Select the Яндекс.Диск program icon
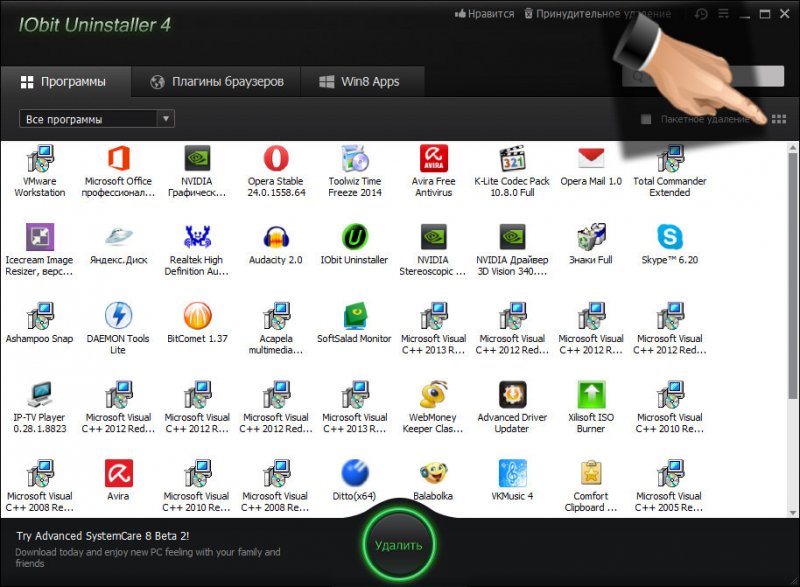Viewport: 800px width, 587px height. coord(118,245)
